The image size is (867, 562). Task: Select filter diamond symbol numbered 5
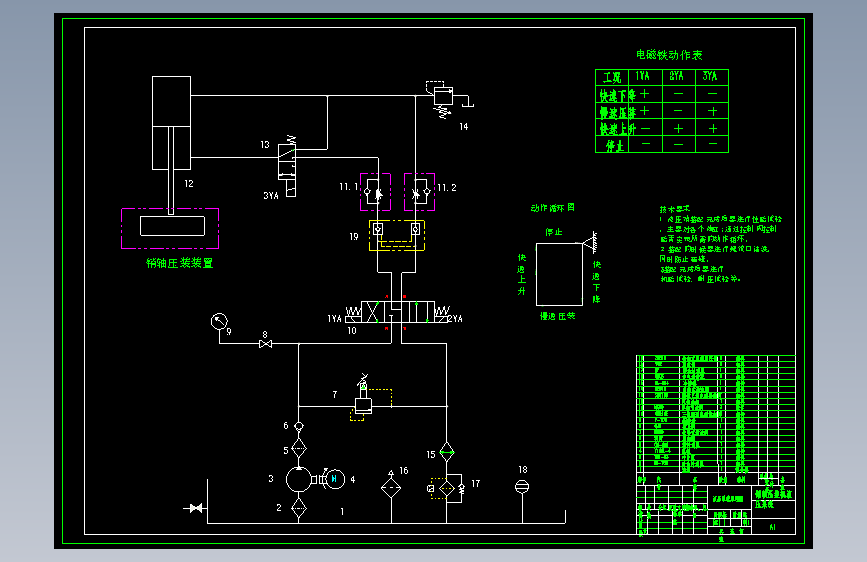[299, 448]
